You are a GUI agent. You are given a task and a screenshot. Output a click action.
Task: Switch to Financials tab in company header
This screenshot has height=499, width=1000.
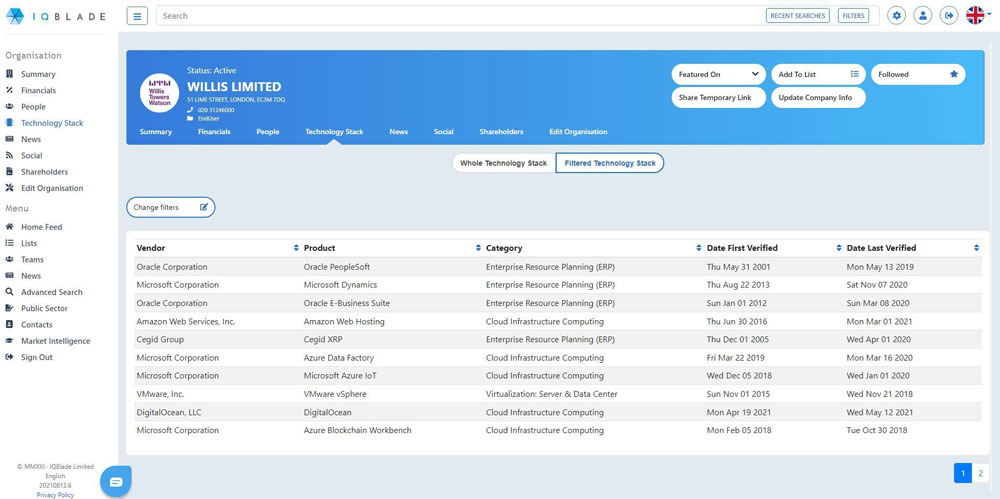[x=214, y=132]
